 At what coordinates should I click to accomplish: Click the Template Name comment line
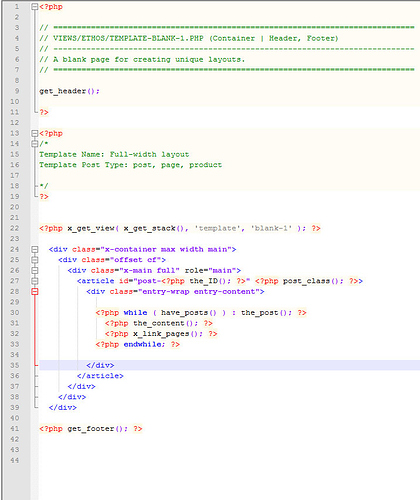coord(114,154)
